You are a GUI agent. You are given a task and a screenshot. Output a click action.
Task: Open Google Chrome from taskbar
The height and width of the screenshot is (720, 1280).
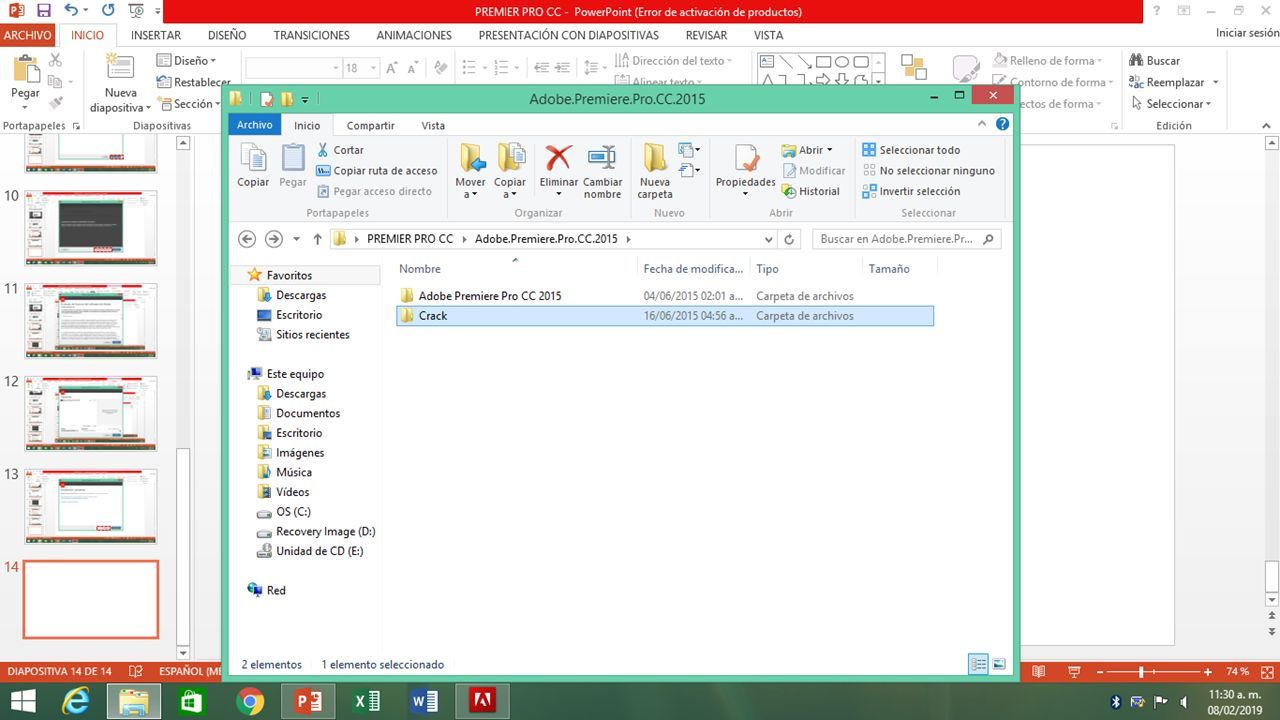click(x=250, y=701)
